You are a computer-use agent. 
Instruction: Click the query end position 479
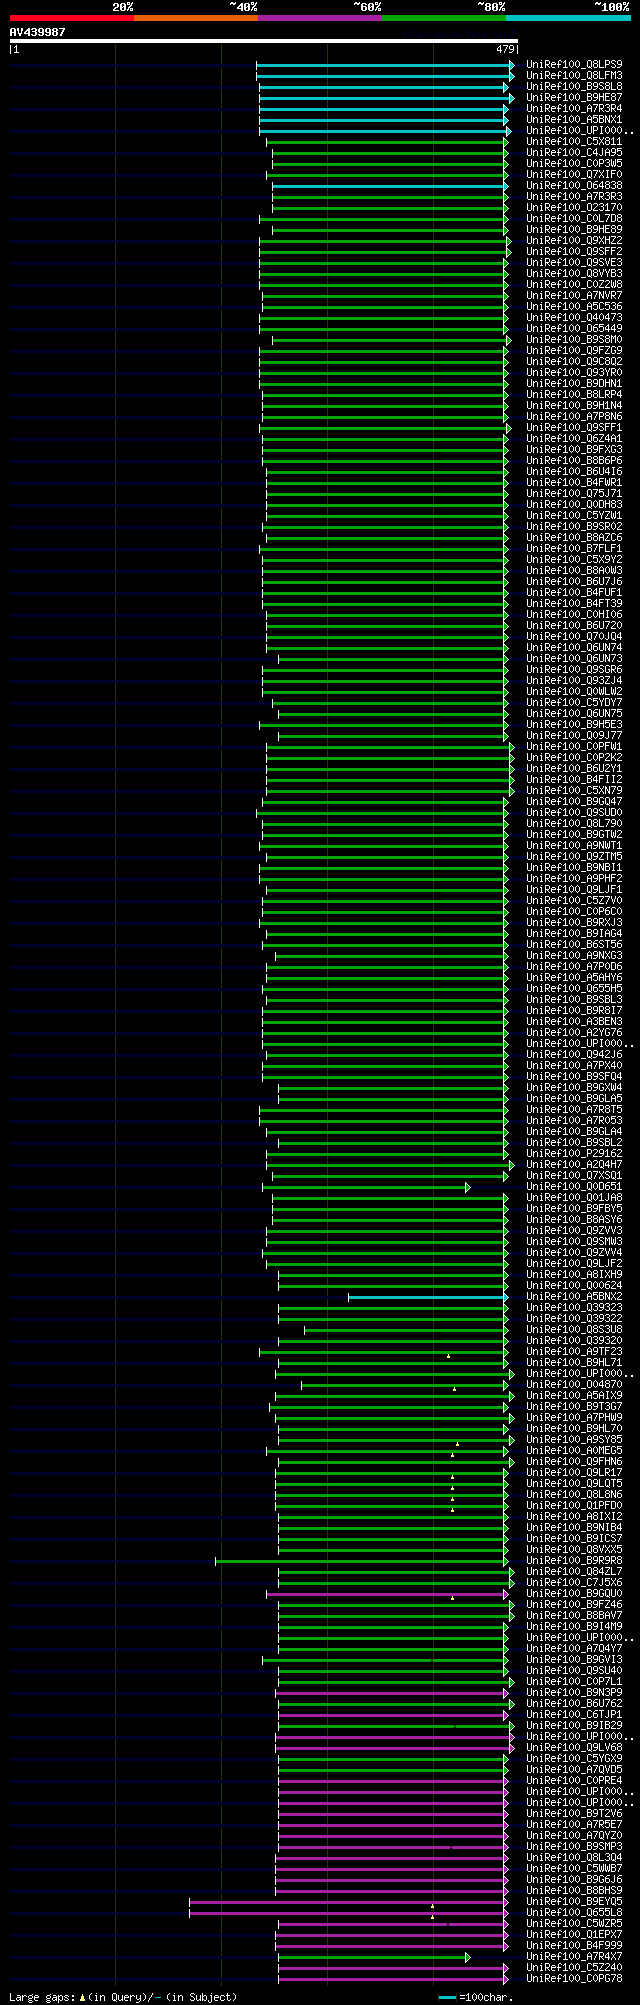click(504, 49)
